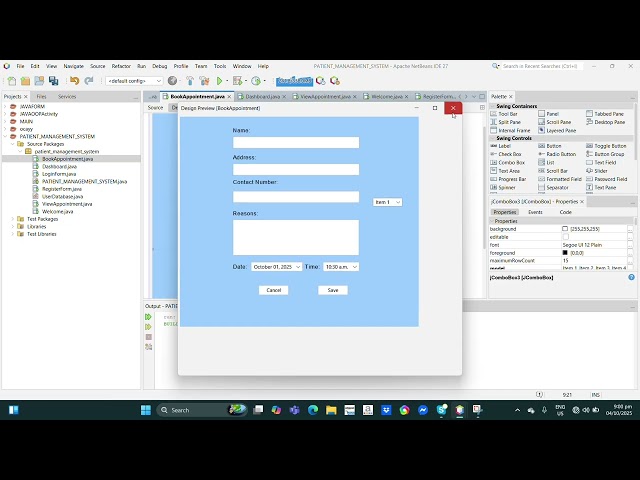Click the background color swatch in properties
This screenshot has width=640, height=480.
(x=565, y=229)
